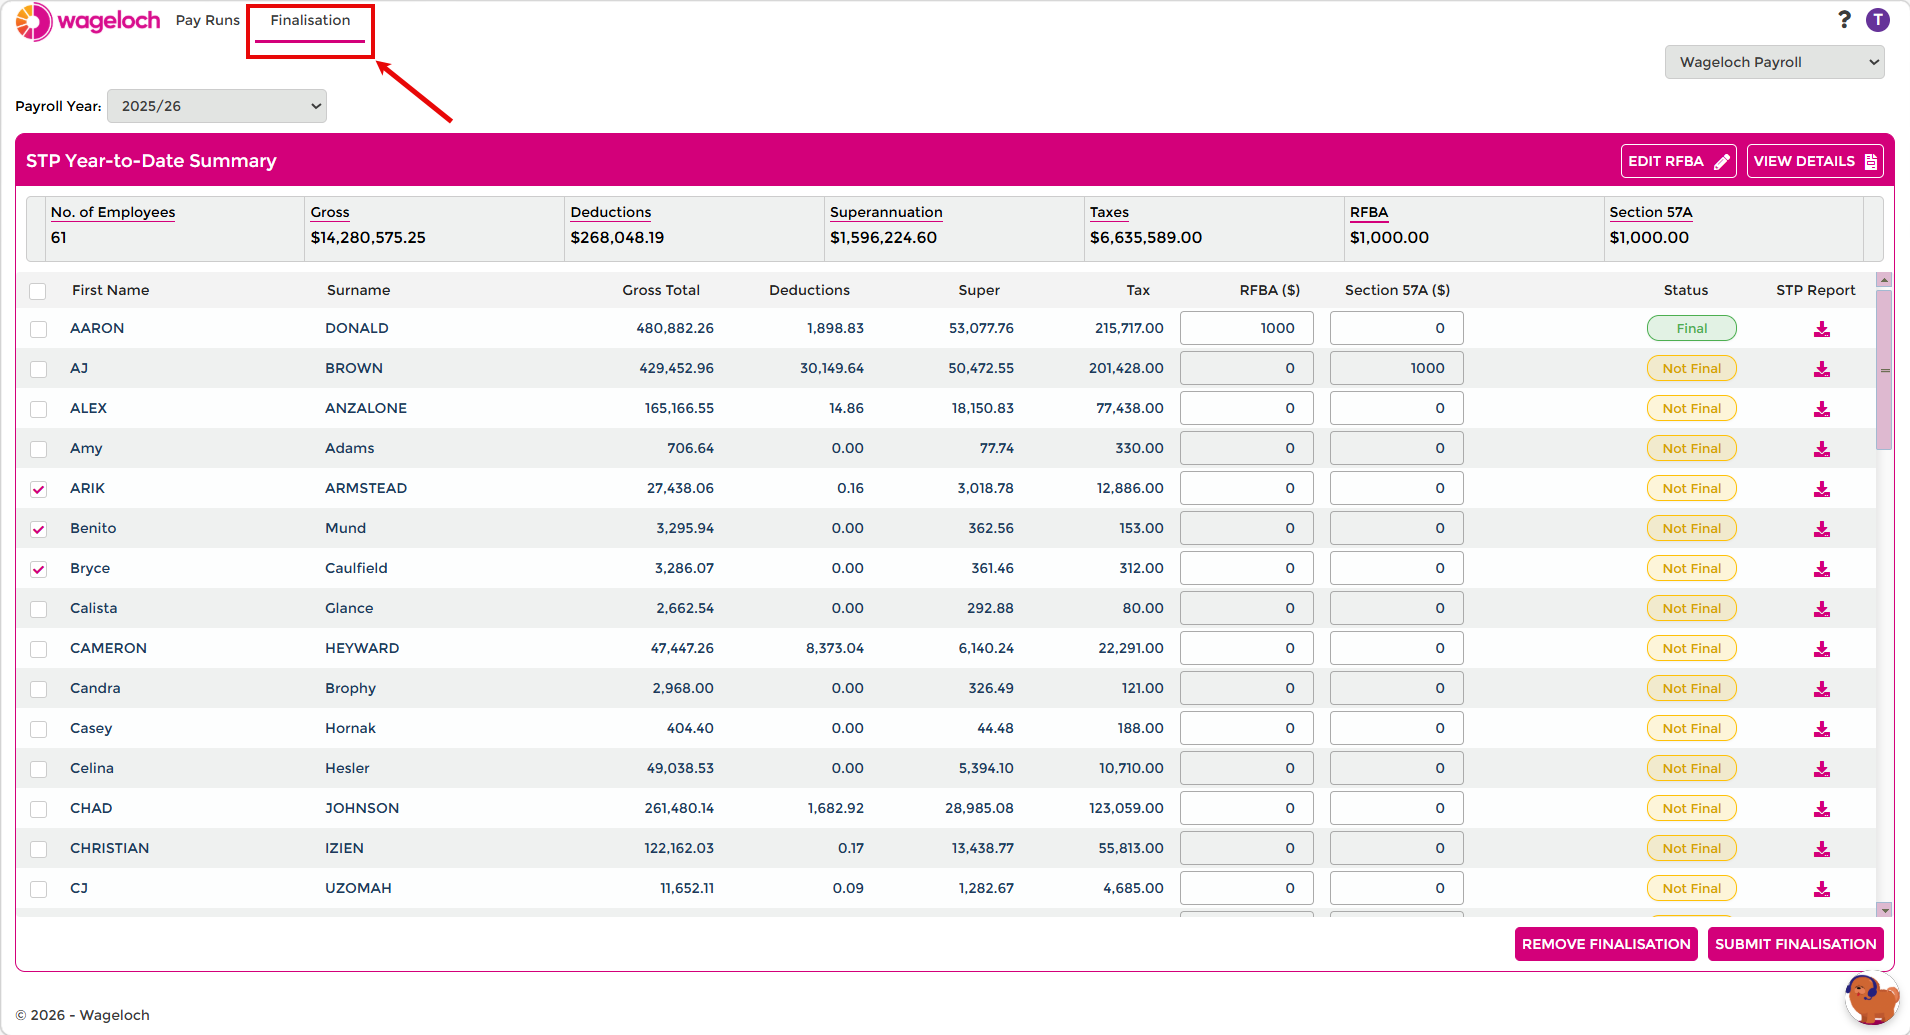This screenshot has height=1035, width=1910.
Task: Tick the checkbox for CAMERON HEYWARD
Action: click(x=38, y=649)
